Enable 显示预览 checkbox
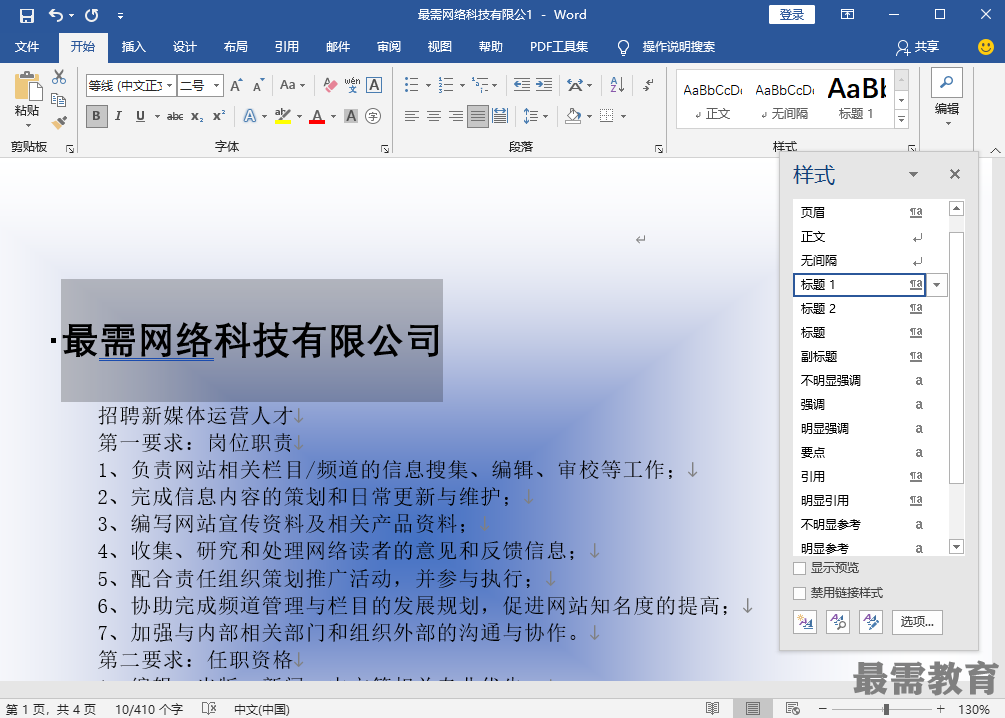 pos(799,568)
